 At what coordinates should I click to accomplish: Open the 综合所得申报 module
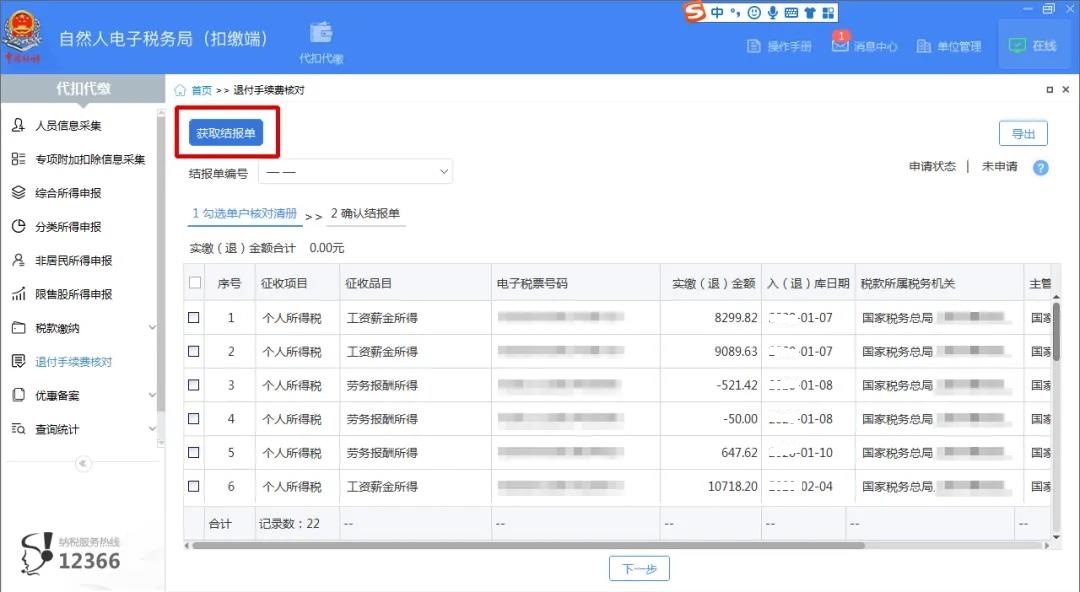coord(68,192)
